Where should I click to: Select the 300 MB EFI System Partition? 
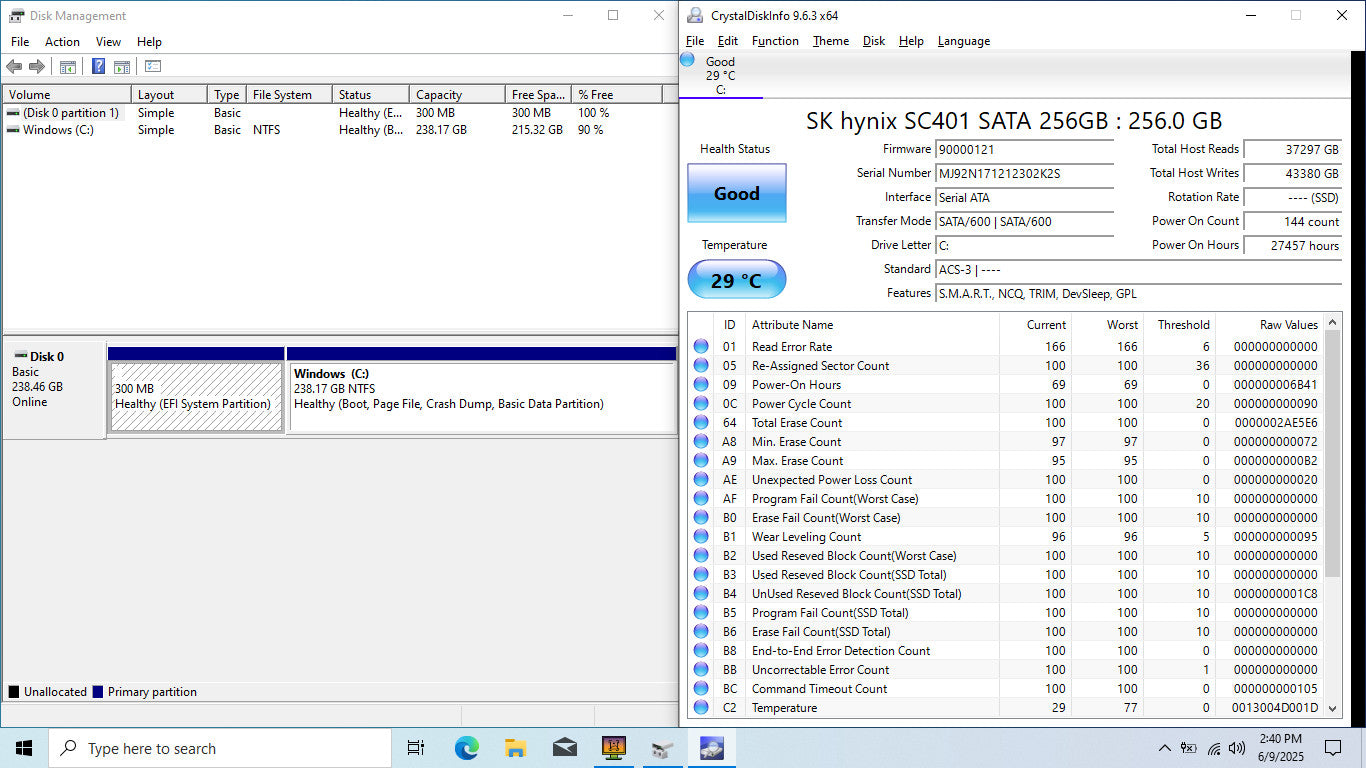click(x=196, y=396)
